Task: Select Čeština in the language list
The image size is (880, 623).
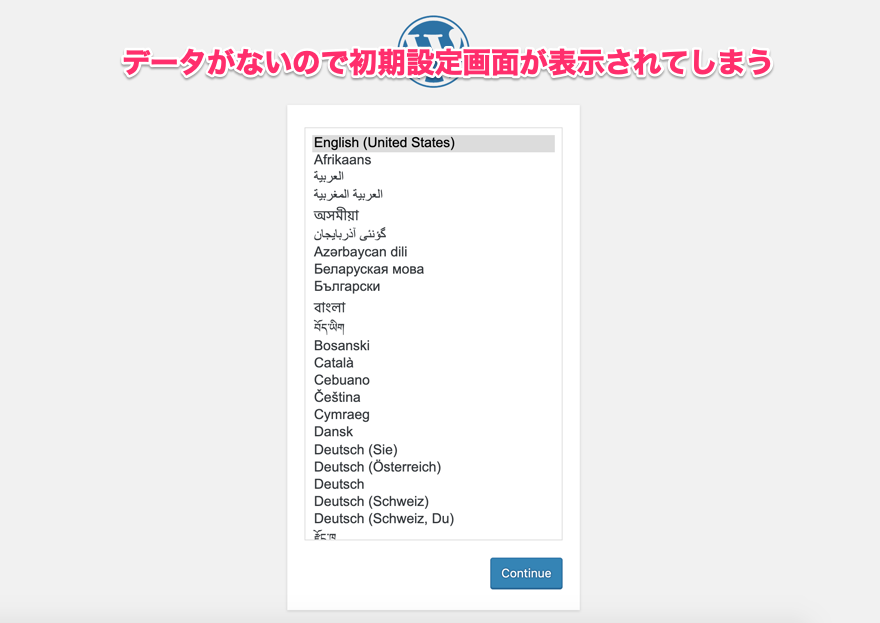Action: pos(337,397)
